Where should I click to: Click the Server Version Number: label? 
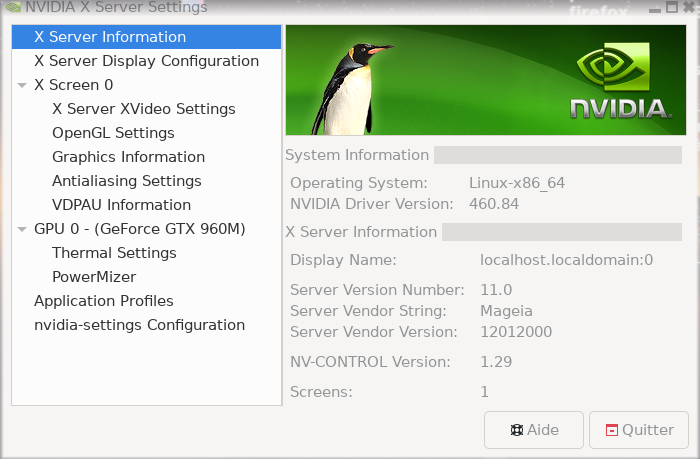click(x=377, y=290)
